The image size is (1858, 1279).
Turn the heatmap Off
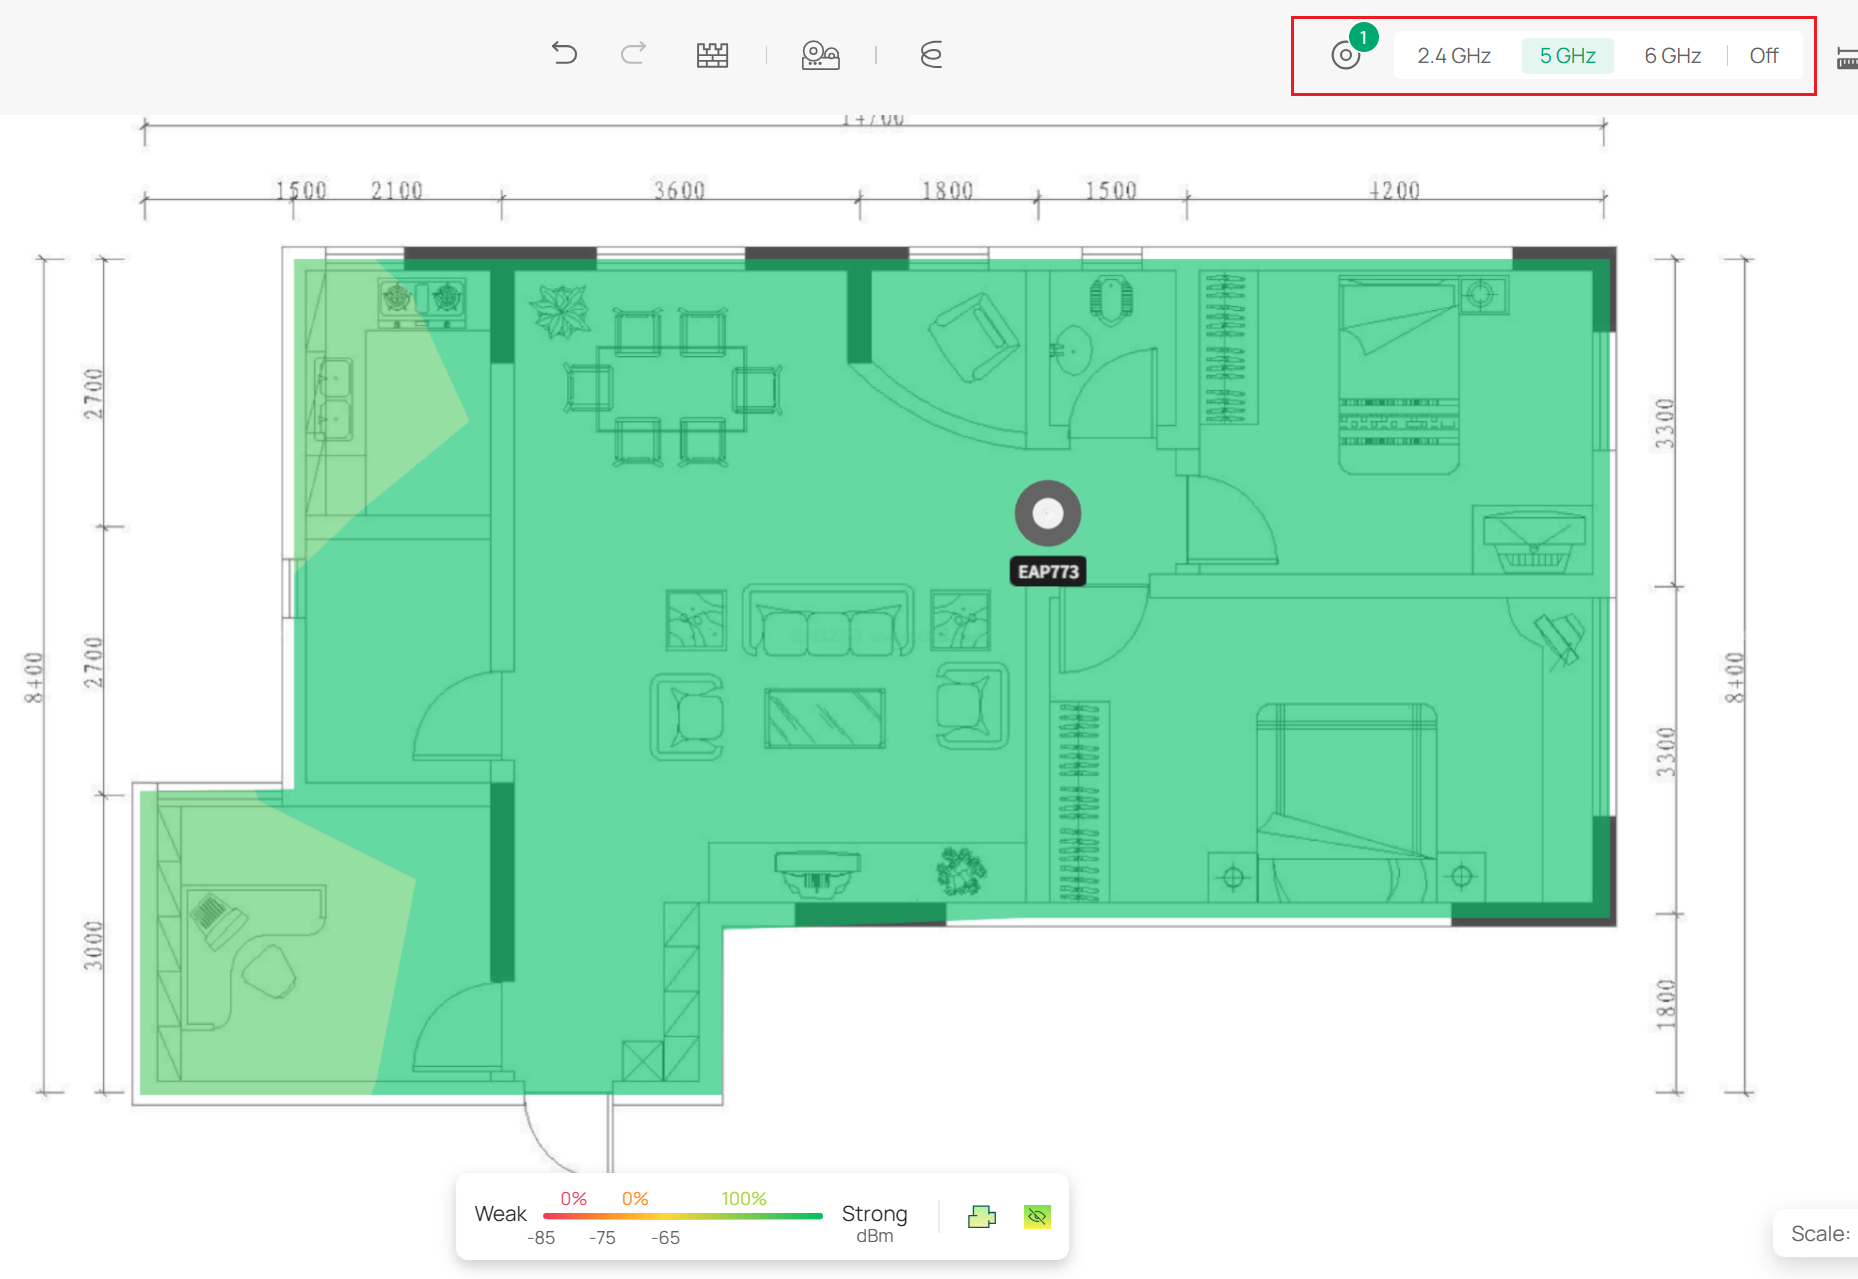(1763, 55)
